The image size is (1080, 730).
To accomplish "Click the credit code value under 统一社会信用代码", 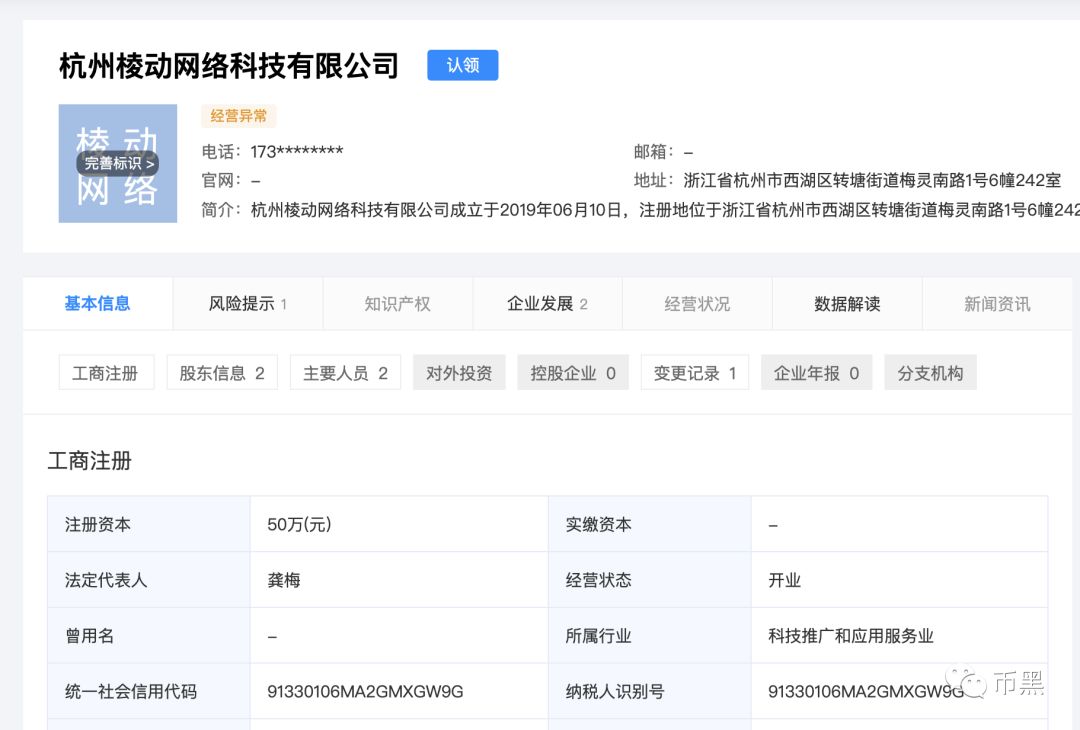I will tap(365, 691).
